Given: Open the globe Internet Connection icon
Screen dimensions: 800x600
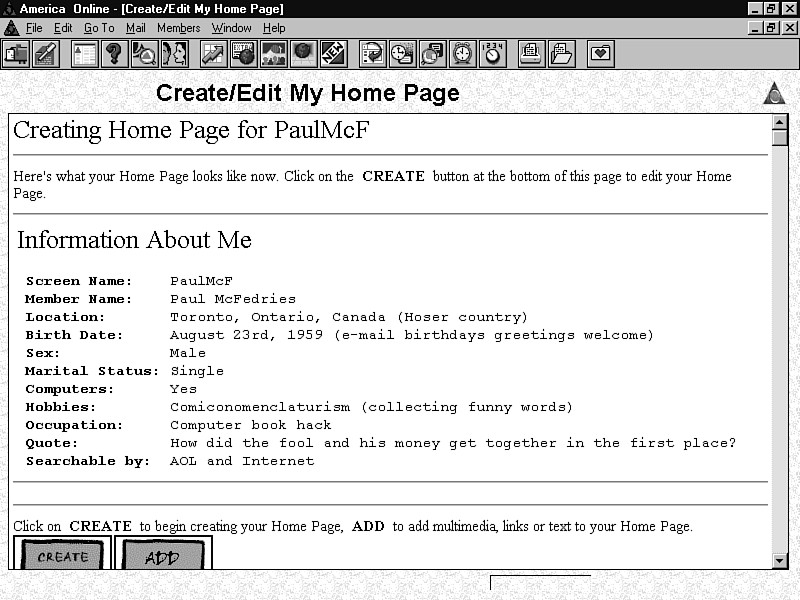Looking at the screenshot, I should tap(304, 54).
